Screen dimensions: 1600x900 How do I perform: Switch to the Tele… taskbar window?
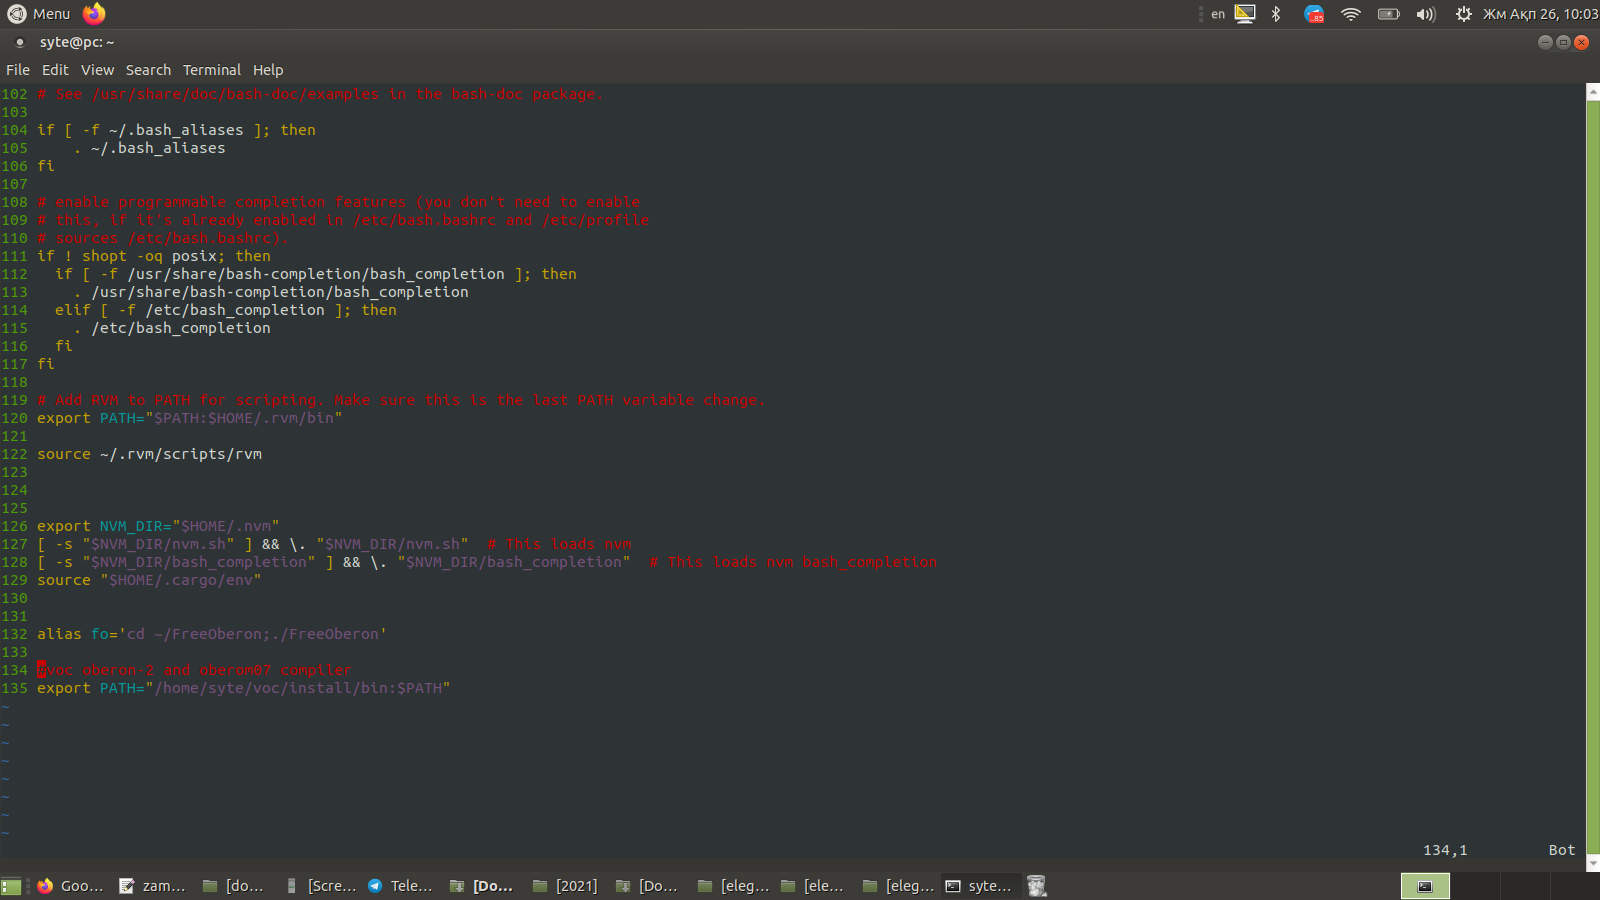pos(401,886)
